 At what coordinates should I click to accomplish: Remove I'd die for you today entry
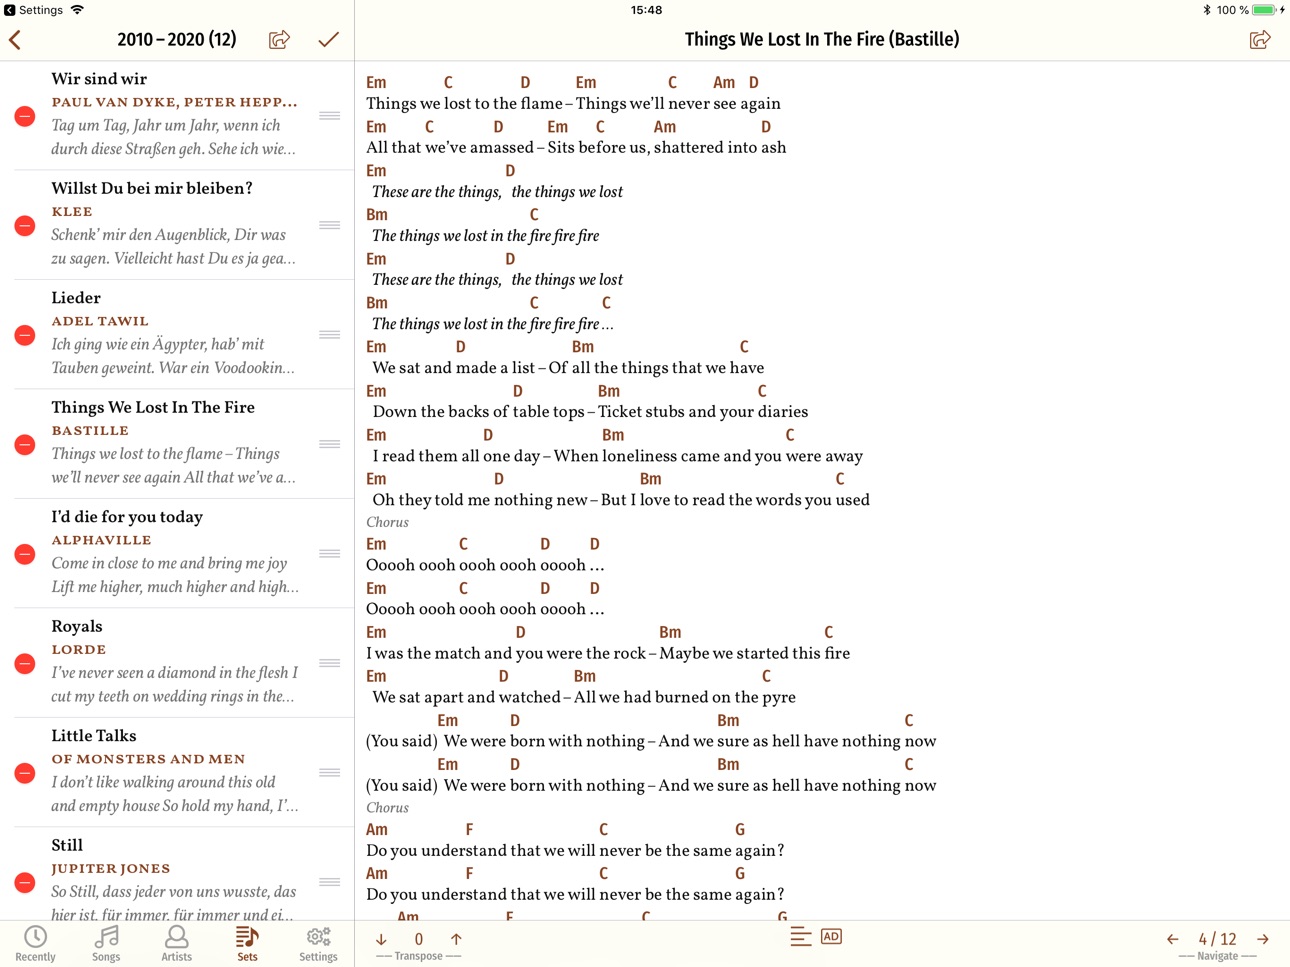click(25, 554)
